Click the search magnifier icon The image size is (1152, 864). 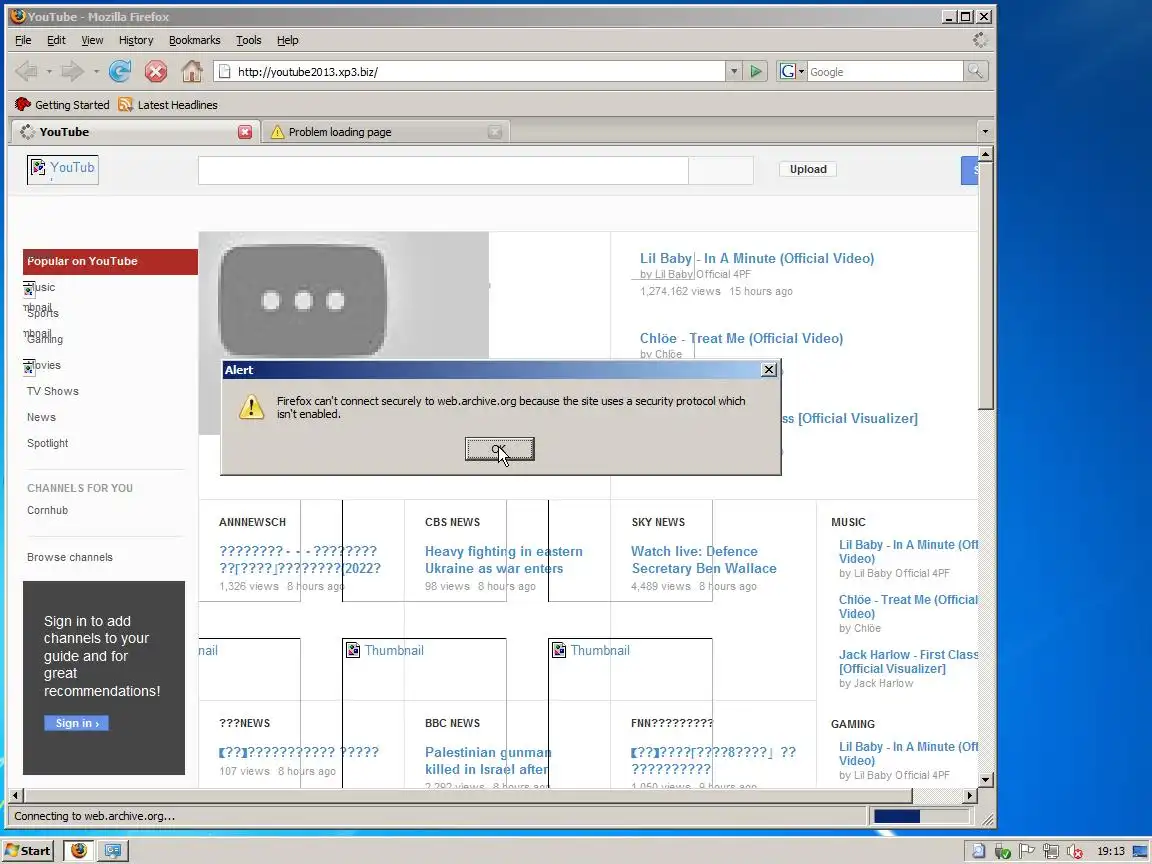point(975,71)
